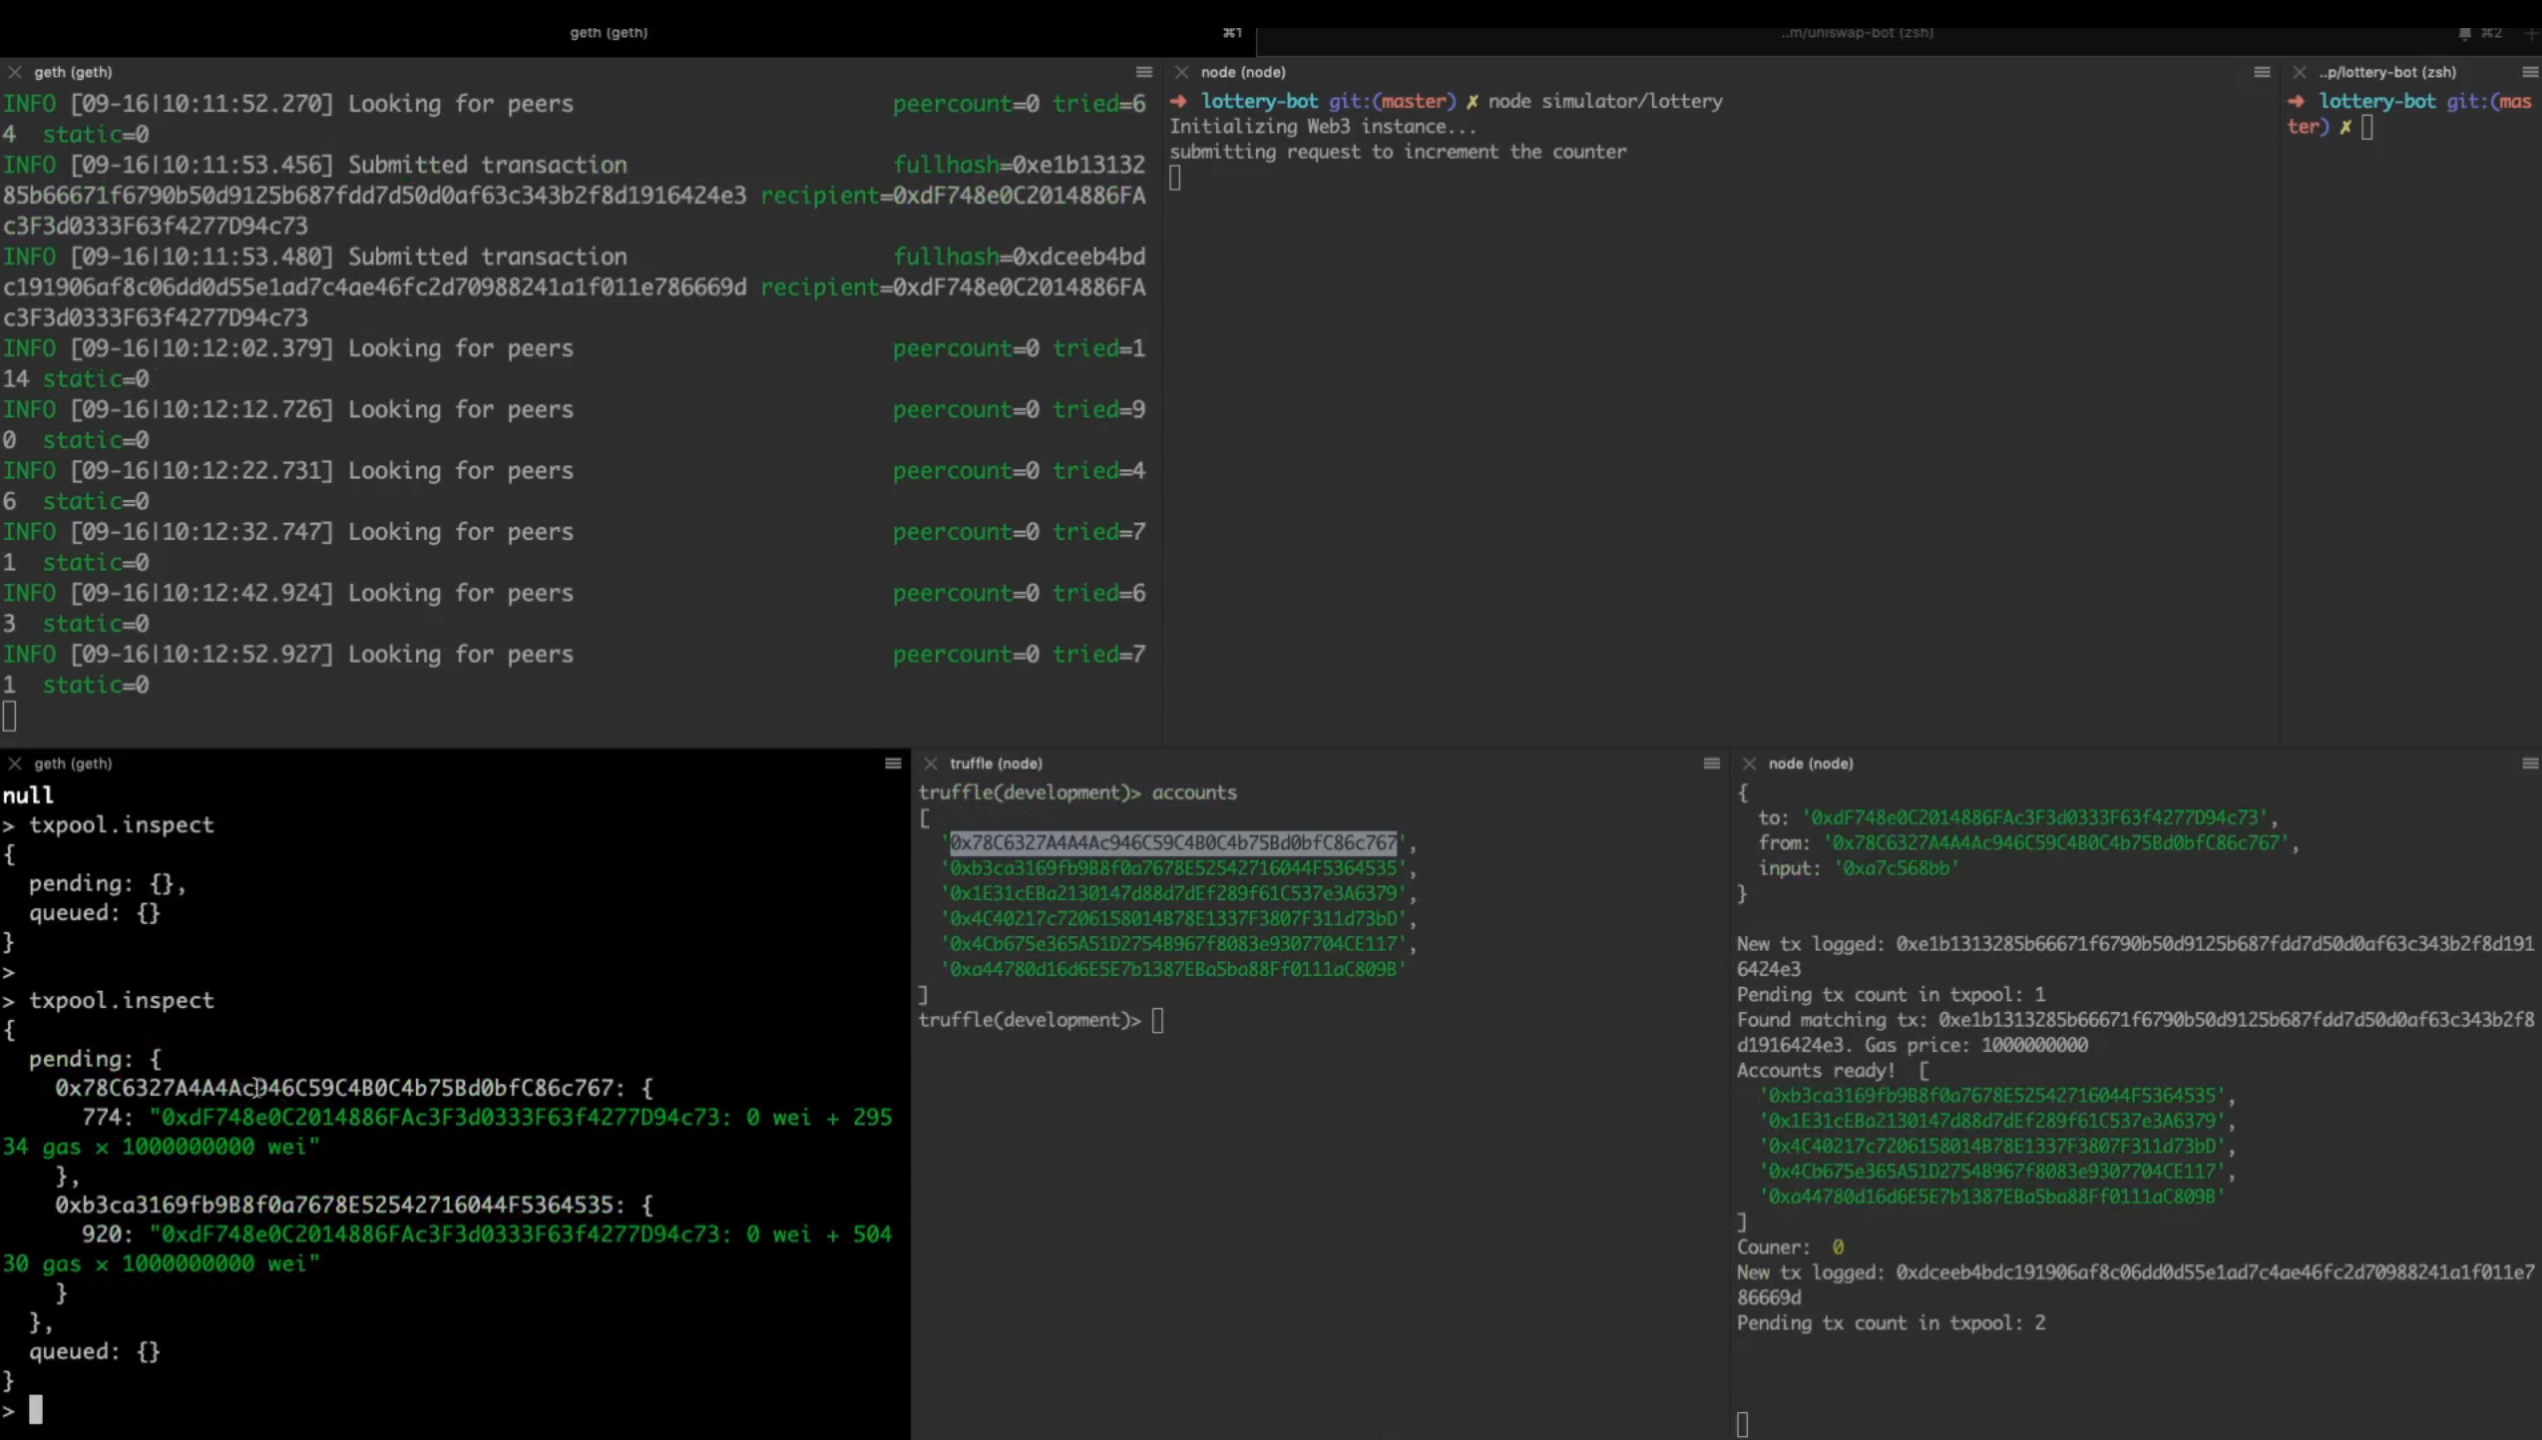2542x1440 pixels.
Task: Focus the truffle(development) command prompt
Action: (x=1157, y=1020)
